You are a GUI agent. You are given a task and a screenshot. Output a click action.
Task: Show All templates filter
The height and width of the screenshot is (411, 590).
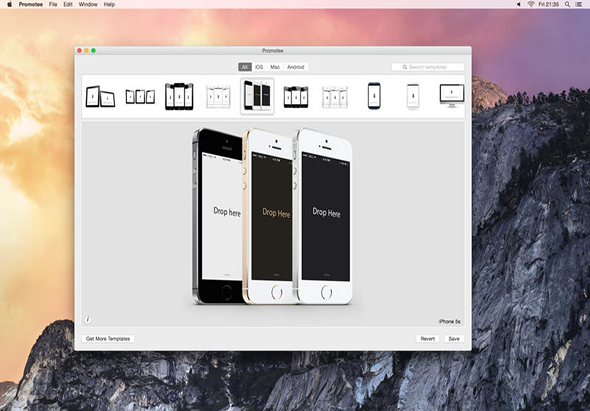[x=245, y=67]
